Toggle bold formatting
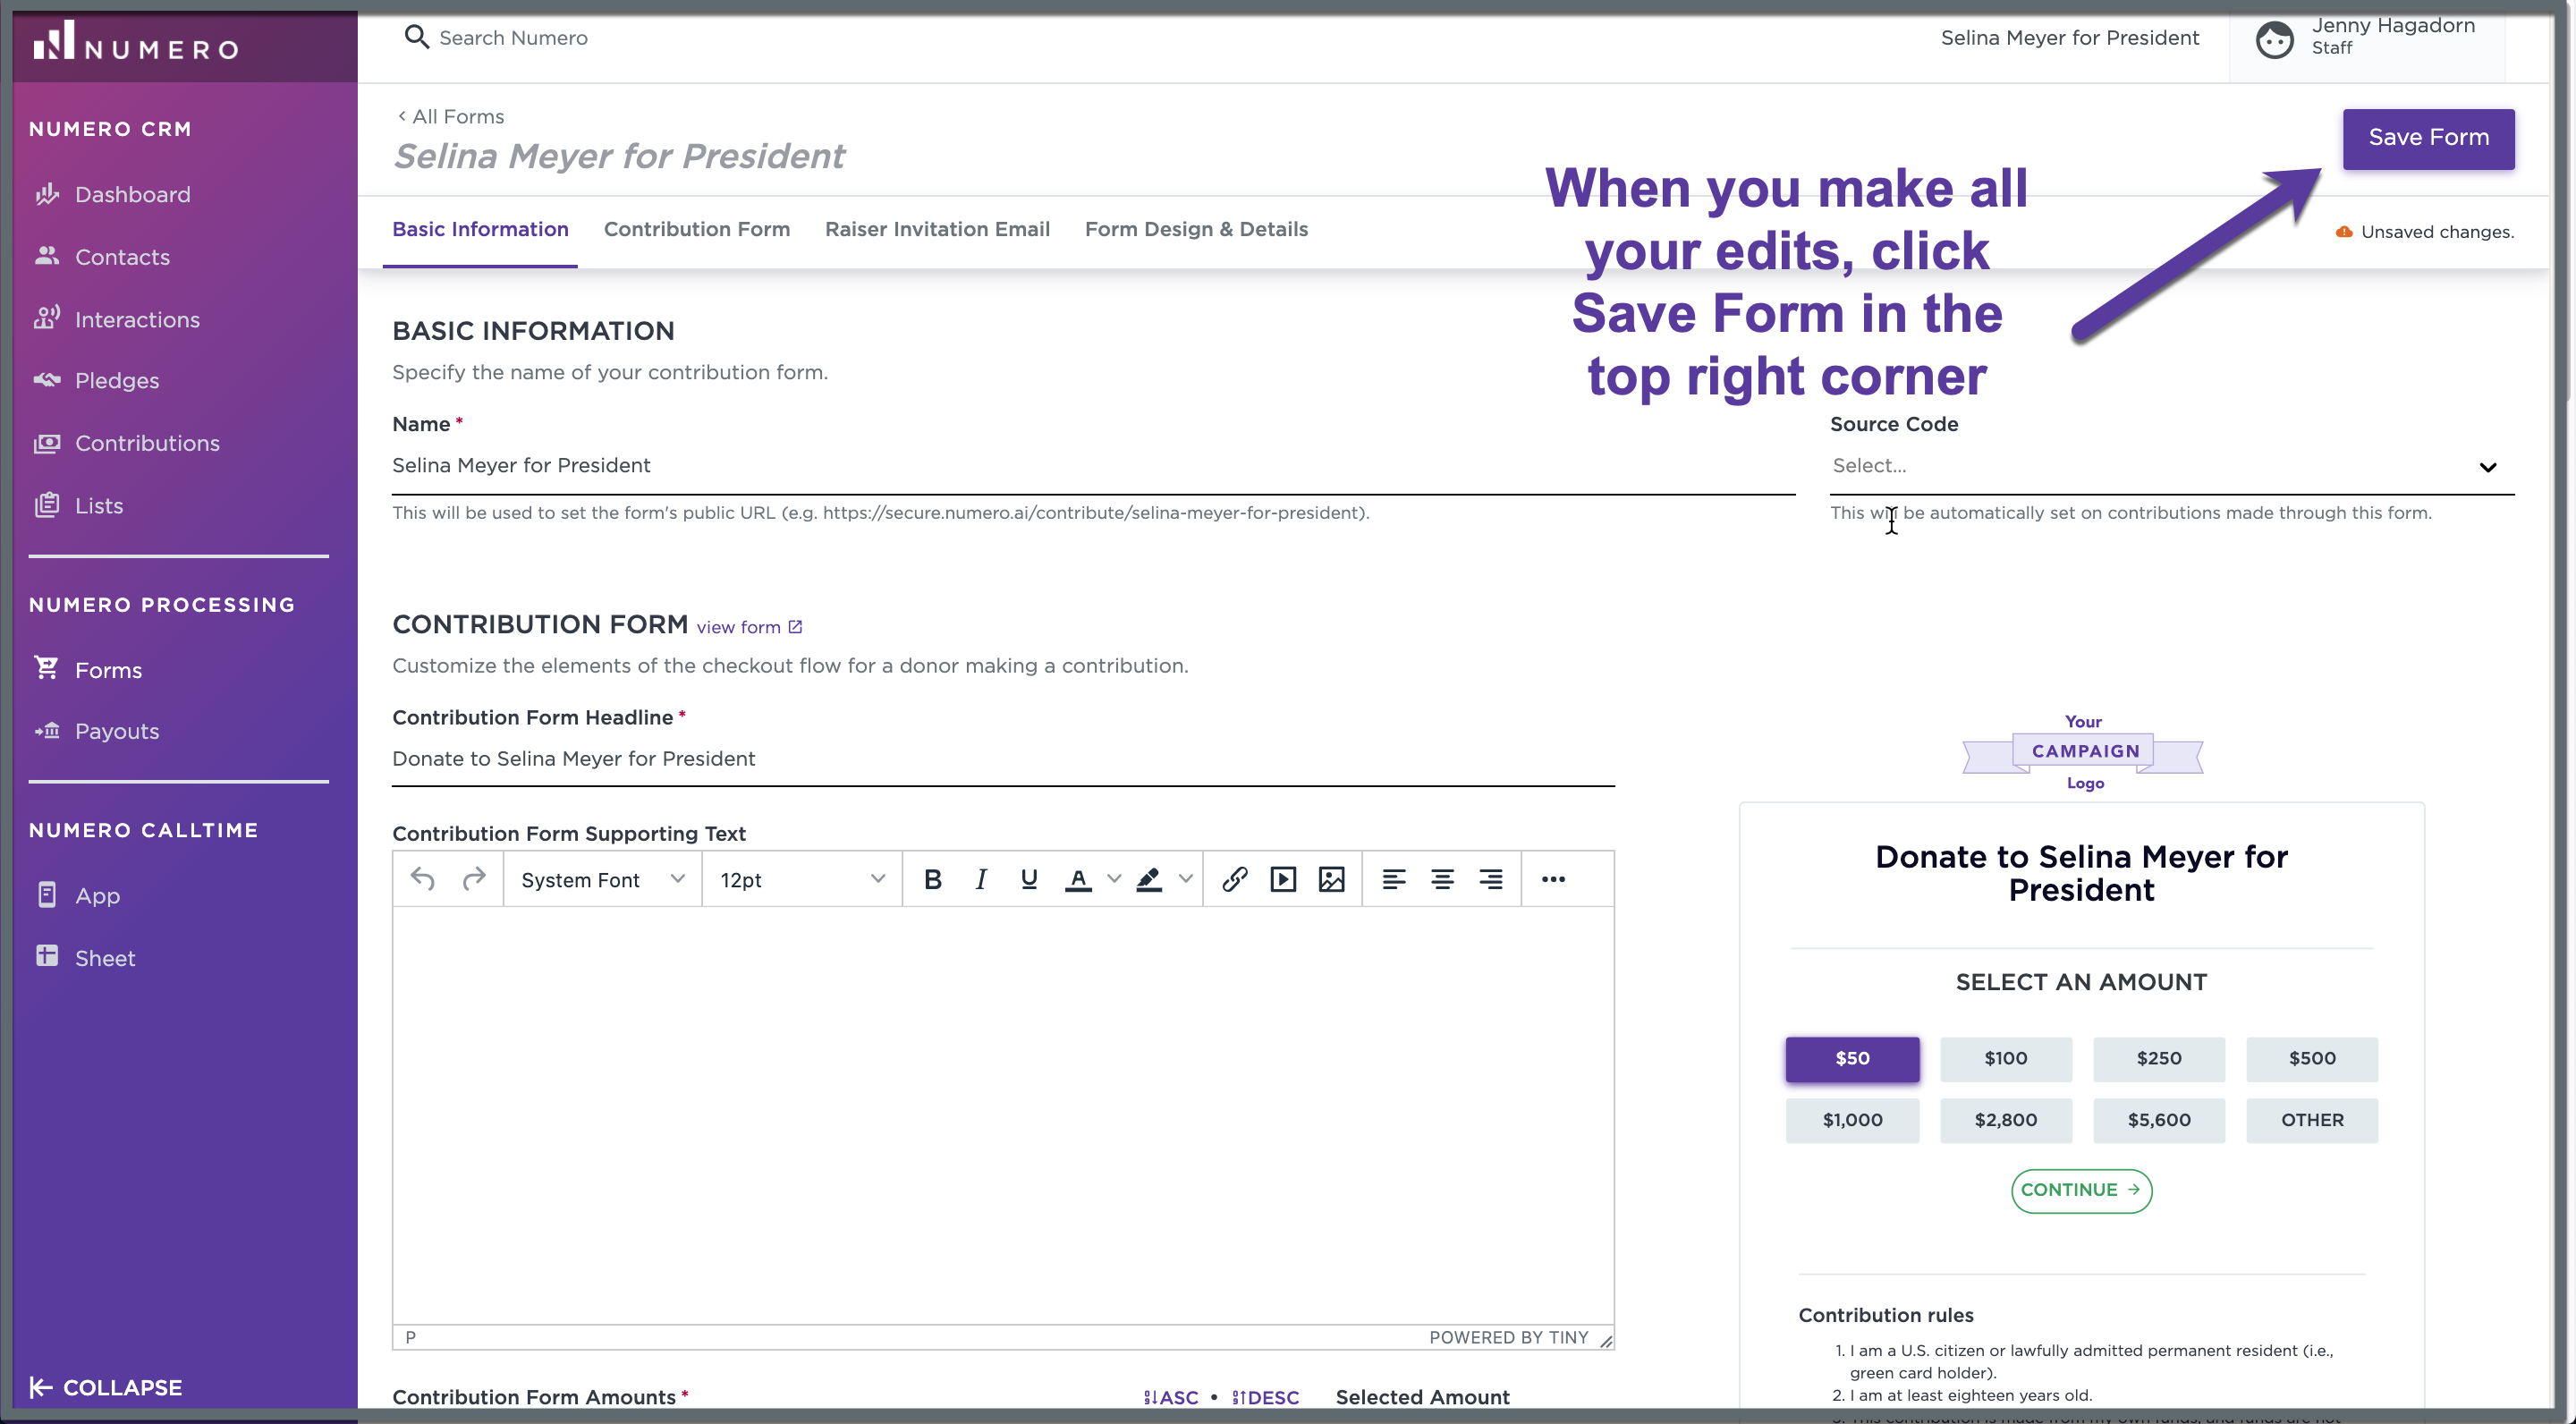Viewport: 2576px width, 1424px height. tap(933, 879)
